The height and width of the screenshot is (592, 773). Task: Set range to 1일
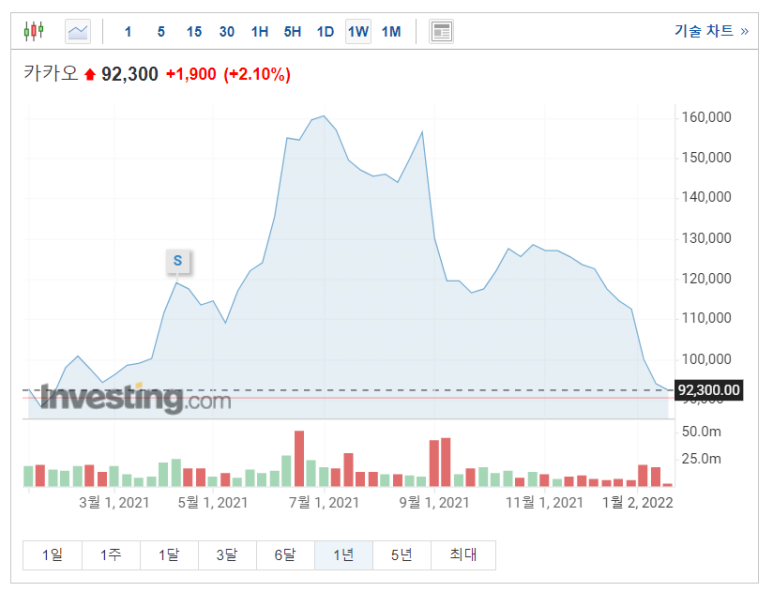tap(52, 555)
